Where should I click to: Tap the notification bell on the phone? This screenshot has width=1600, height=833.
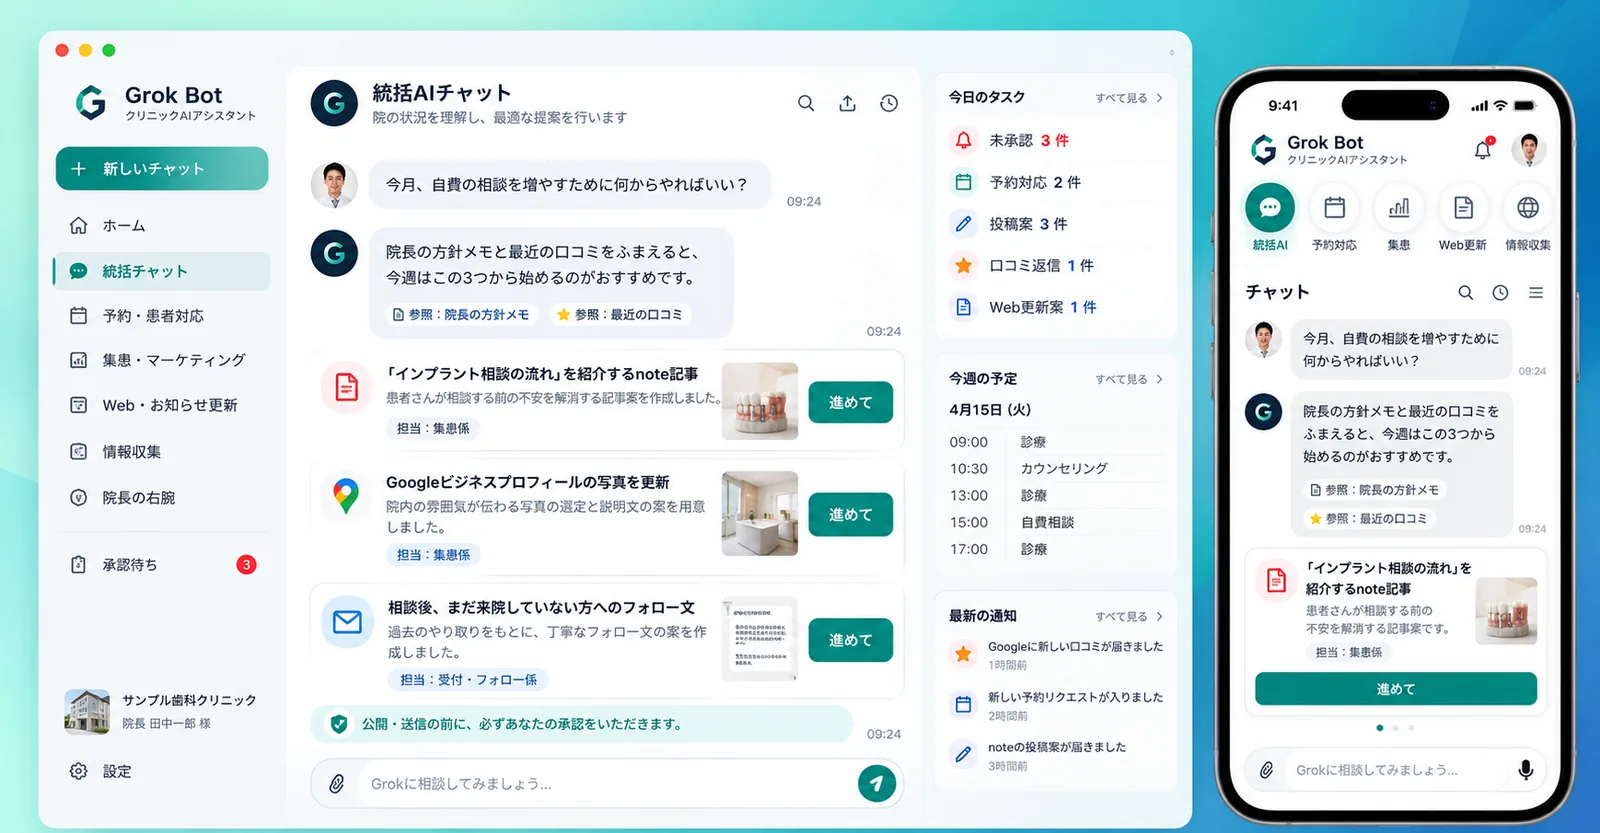tap(1483, 149)
